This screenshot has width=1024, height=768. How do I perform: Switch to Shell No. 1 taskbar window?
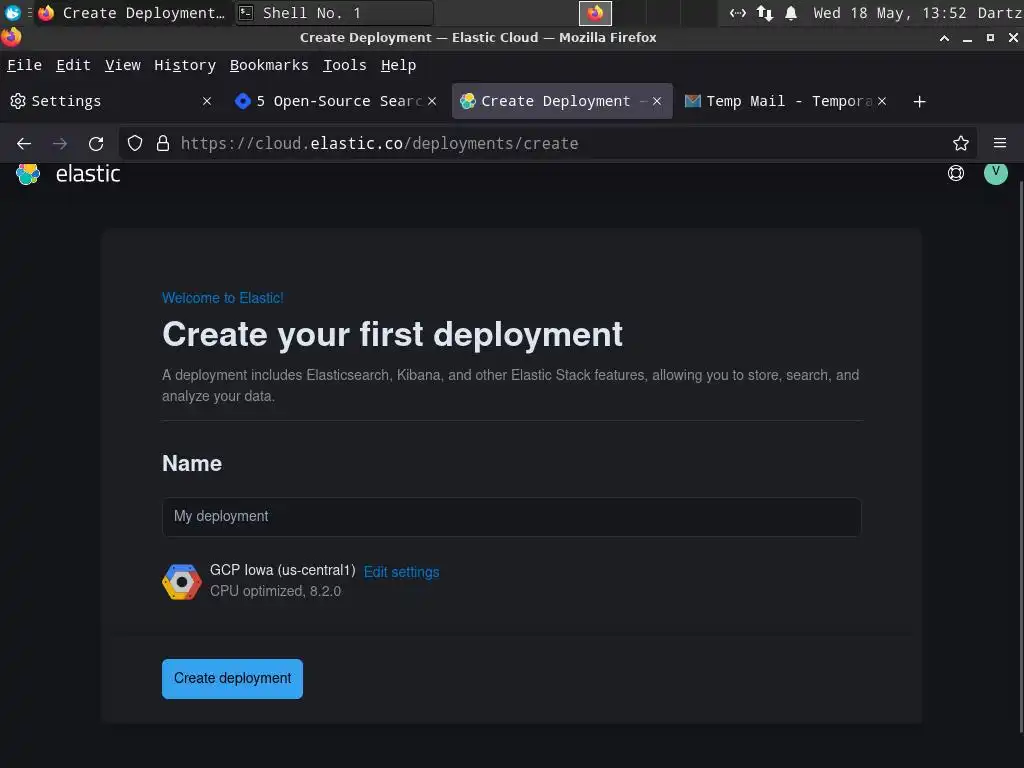[x=334, y=13]
